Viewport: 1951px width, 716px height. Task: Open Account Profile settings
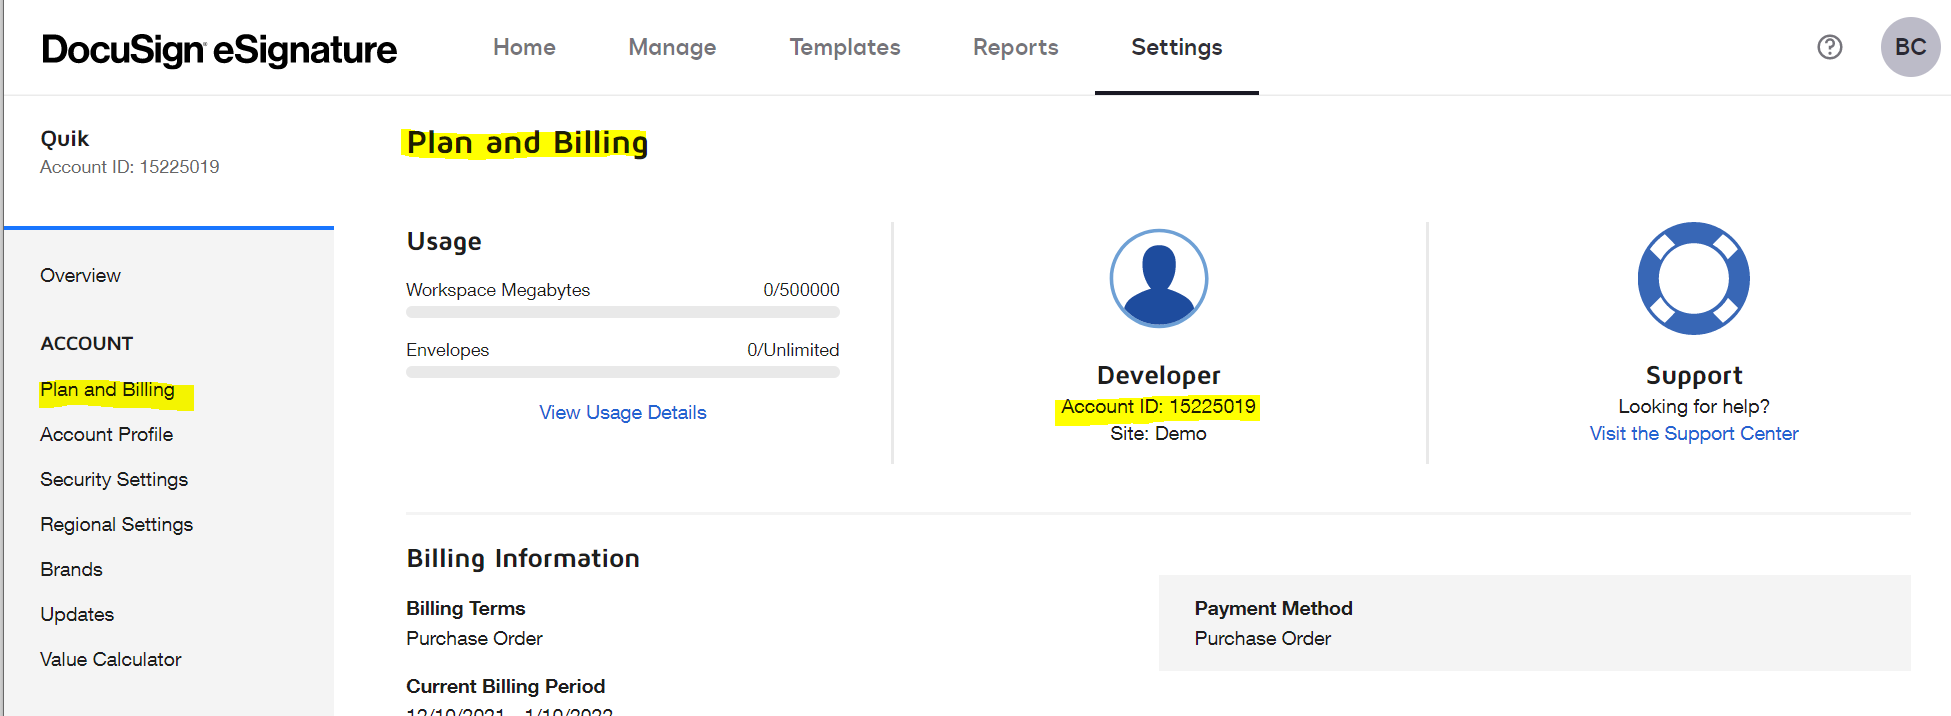[107, 434]
